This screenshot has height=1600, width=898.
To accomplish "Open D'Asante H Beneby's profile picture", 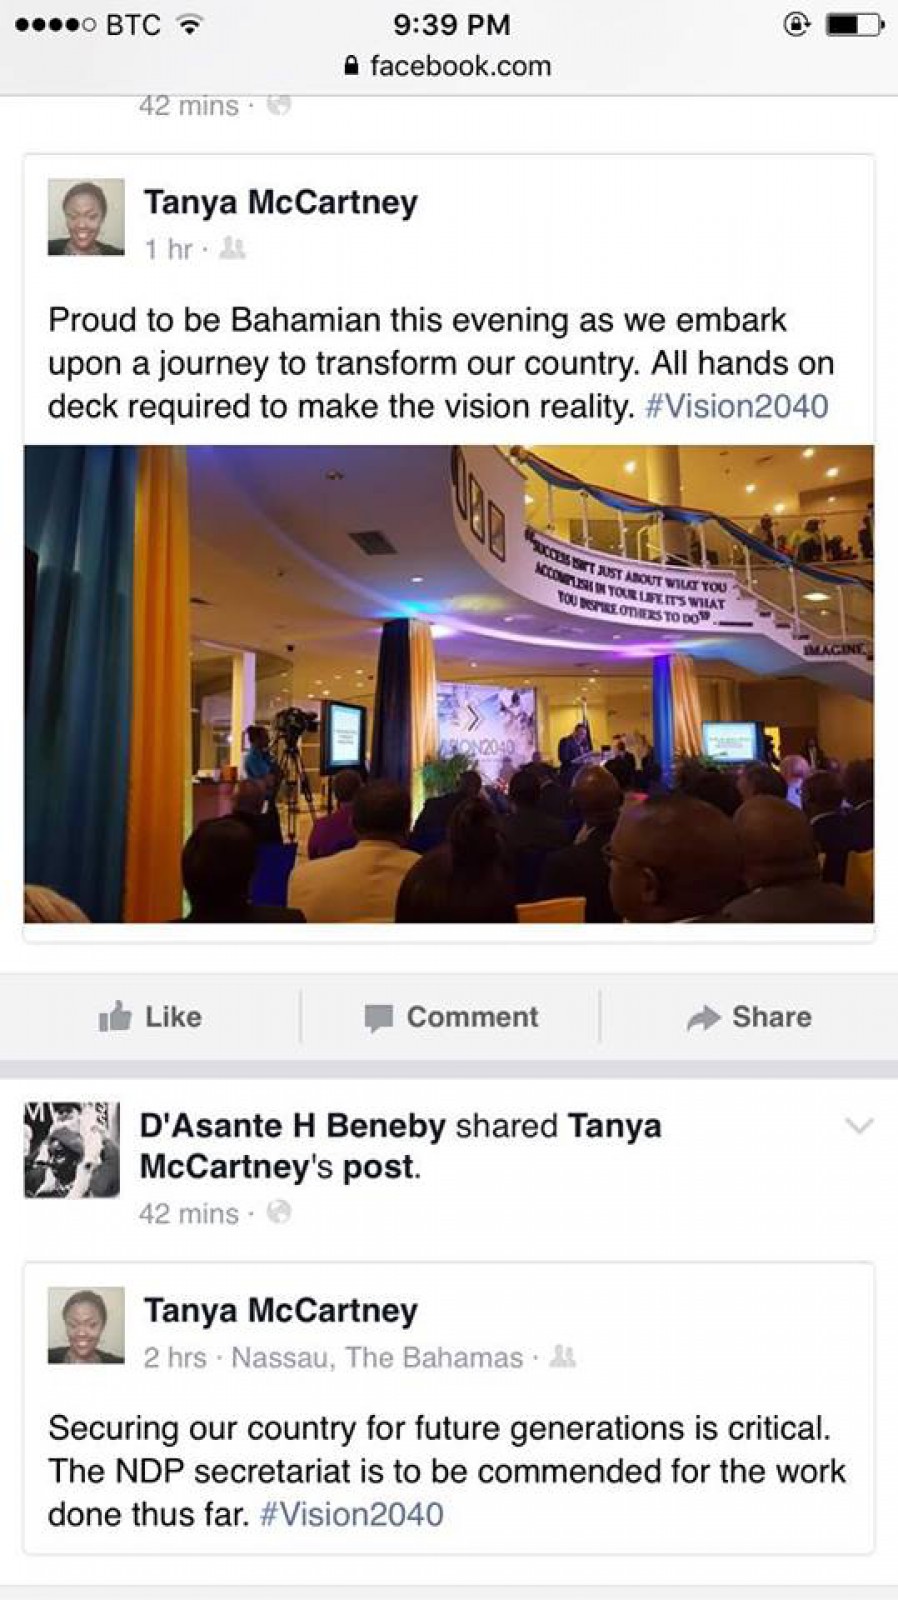I will (x=72, y=1150).
